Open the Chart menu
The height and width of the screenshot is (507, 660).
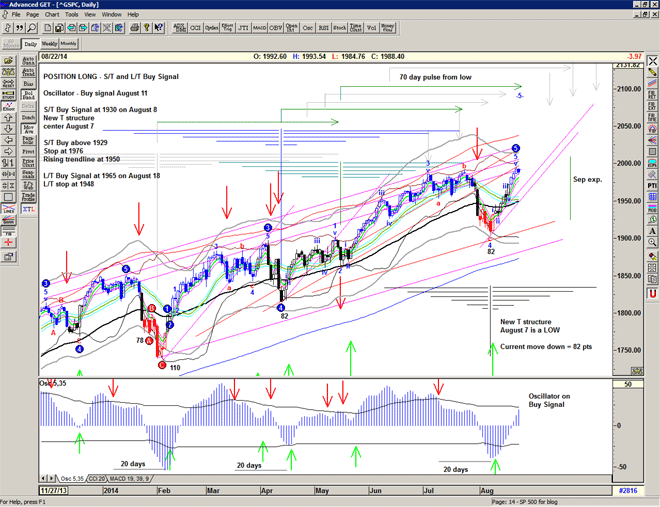(x=52, y=15)
